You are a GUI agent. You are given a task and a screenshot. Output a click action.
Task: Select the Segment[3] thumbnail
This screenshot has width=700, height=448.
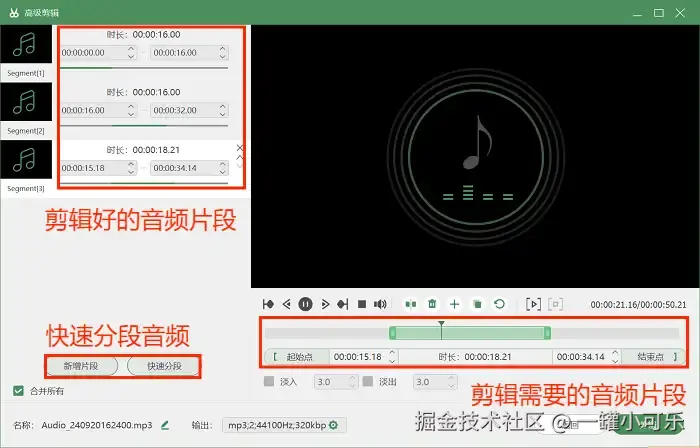[26, 159]
